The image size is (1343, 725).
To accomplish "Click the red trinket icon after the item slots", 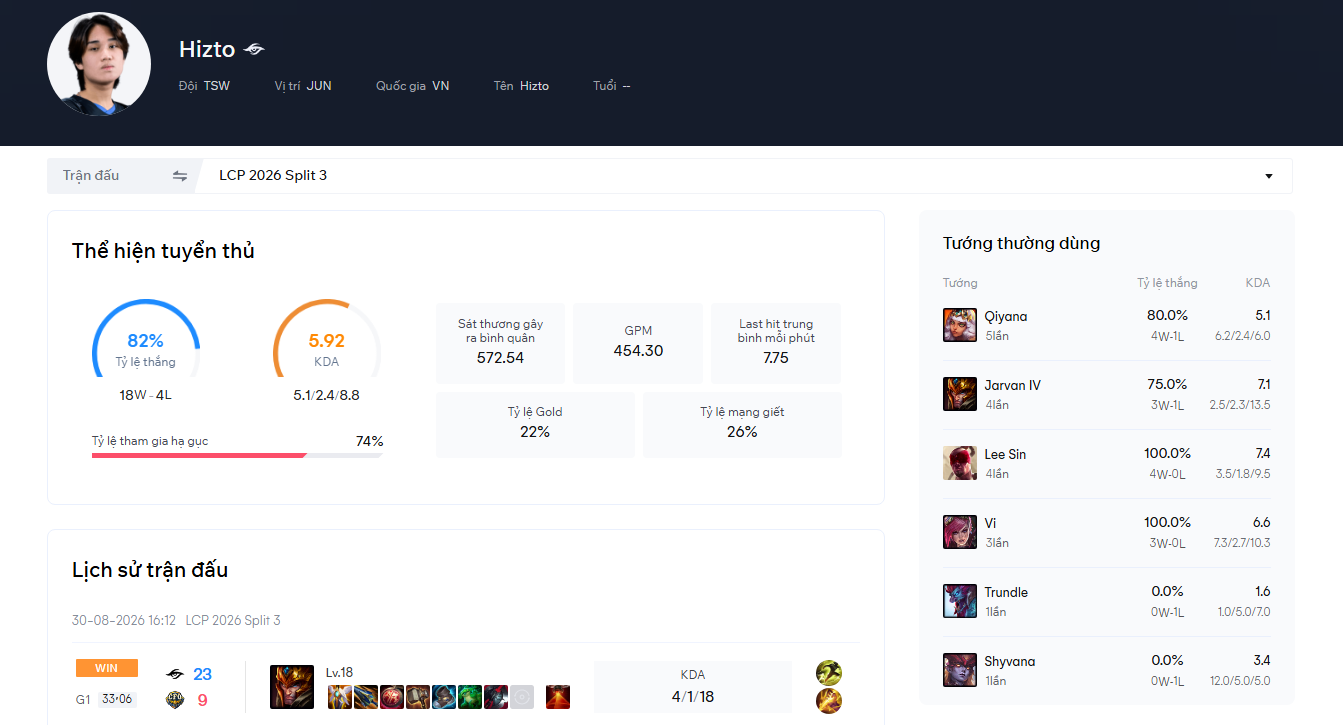I will [x=559, y=697].
